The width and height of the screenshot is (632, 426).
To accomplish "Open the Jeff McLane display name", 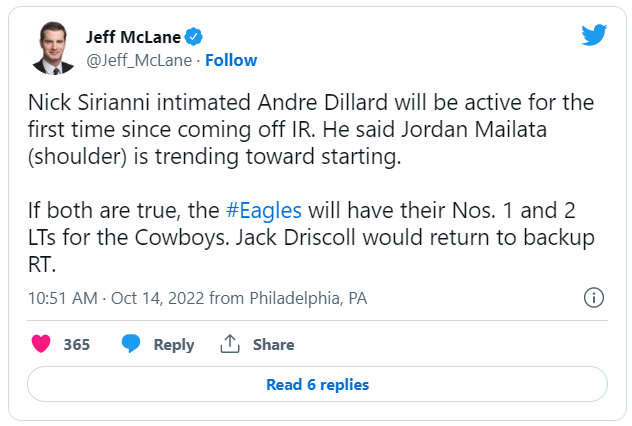I will [135, 37].
